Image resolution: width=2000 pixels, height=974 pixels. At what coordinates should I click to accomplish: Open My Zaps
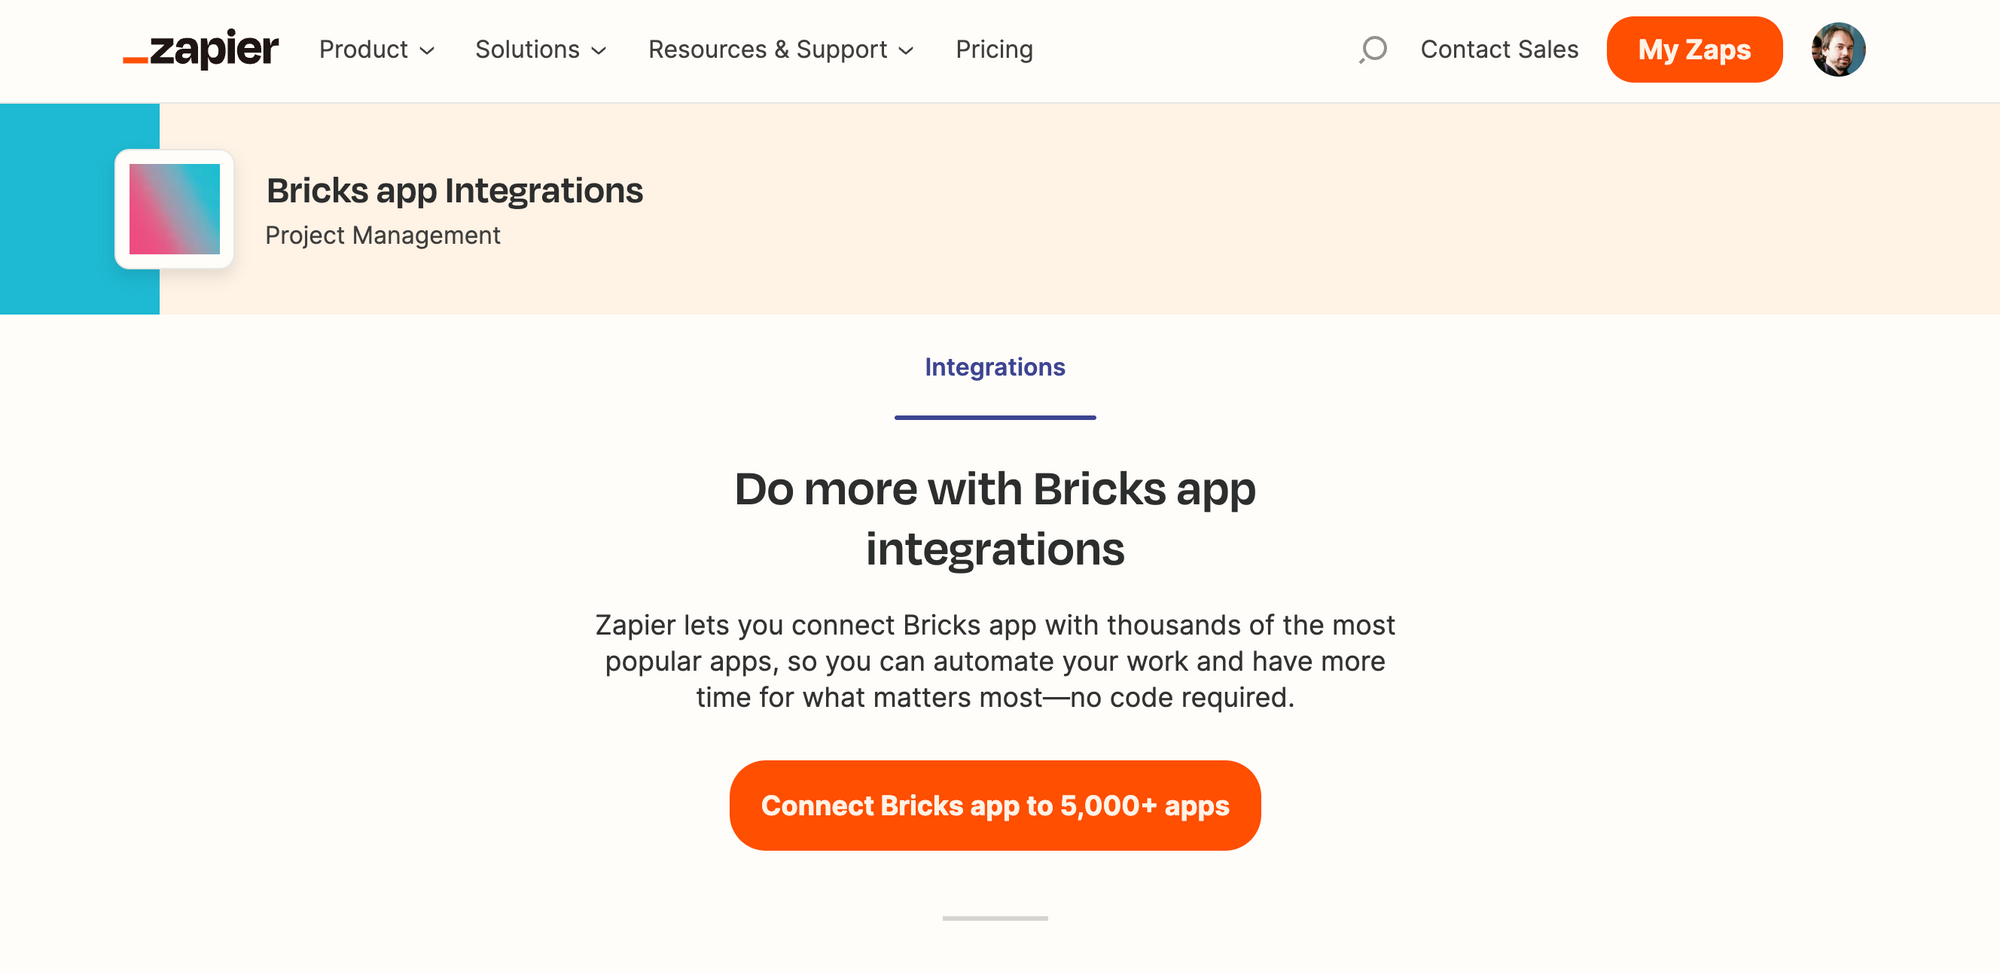coord(1694,50)
